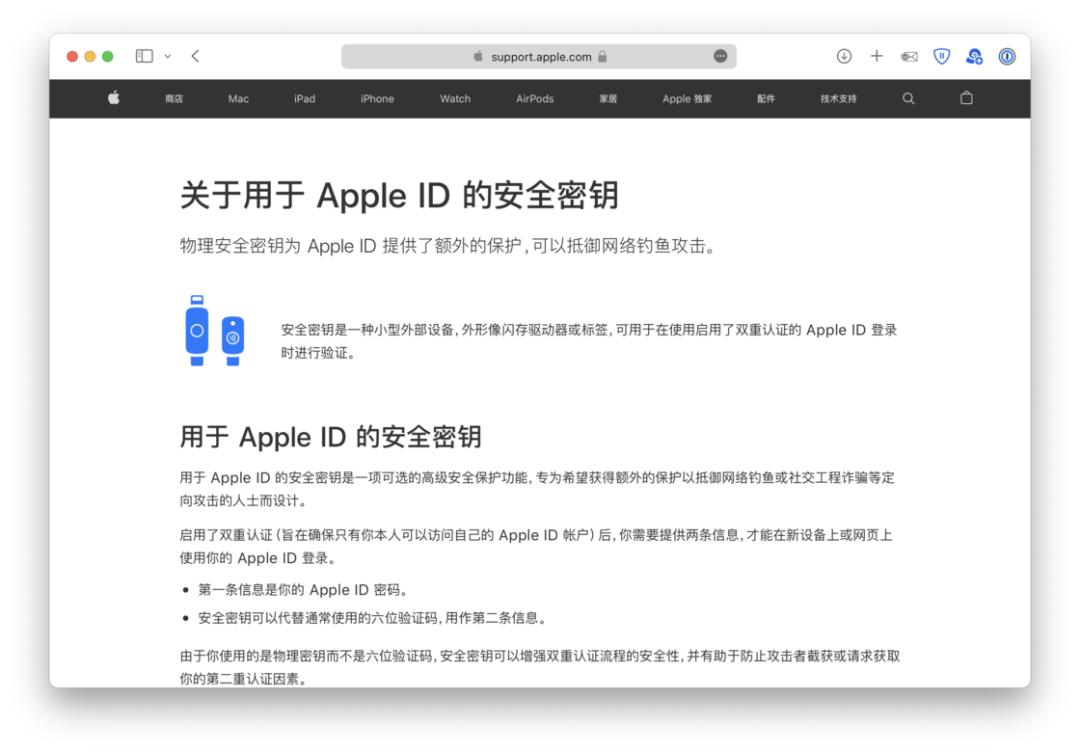Screen dimensions: 1080x753
Task: Select the support.apple.com address bar
Action: pyautogui.click(x=539, y=56)
